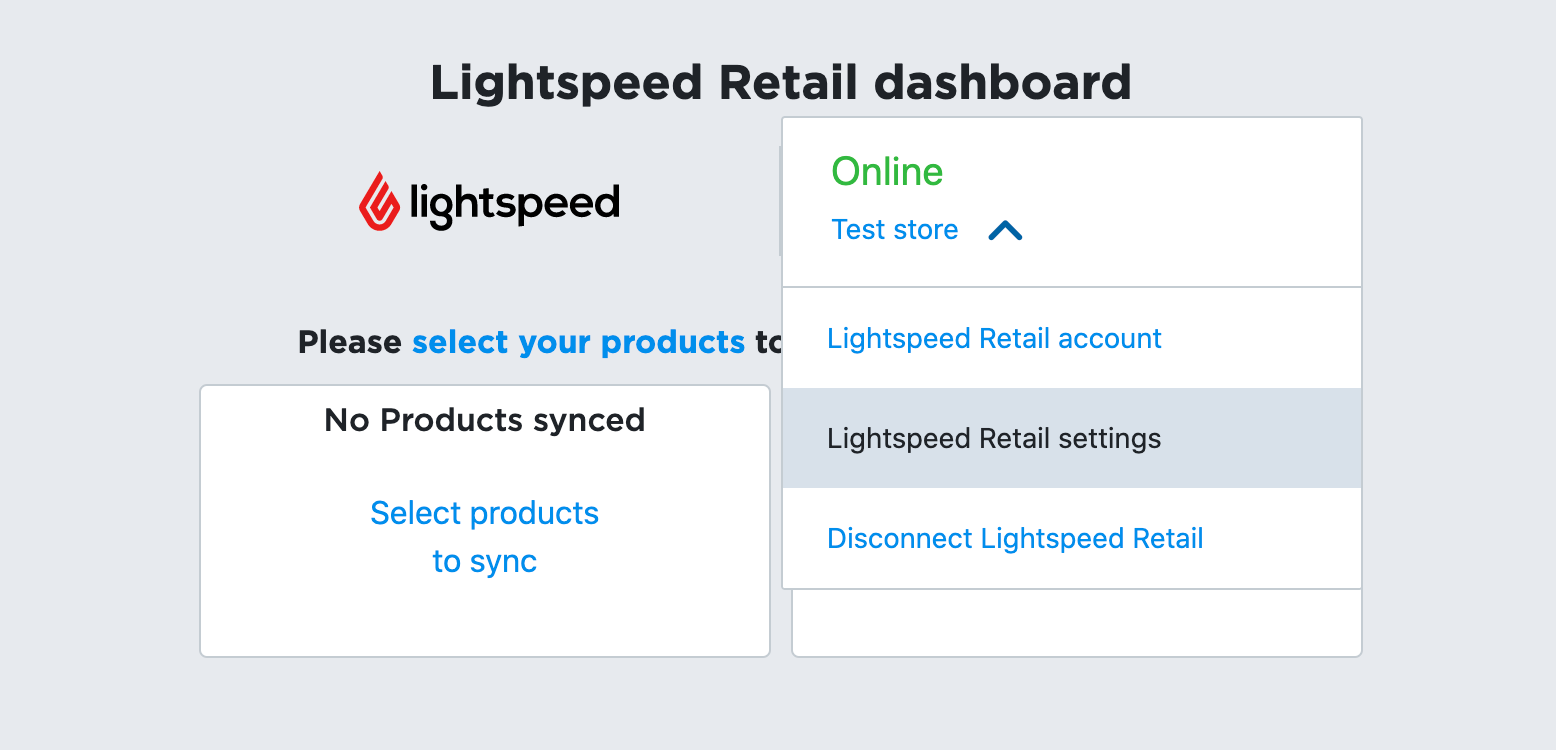Click the 'No Products synced' heading
1556x750 pixels.
click(x=485, y=420)
